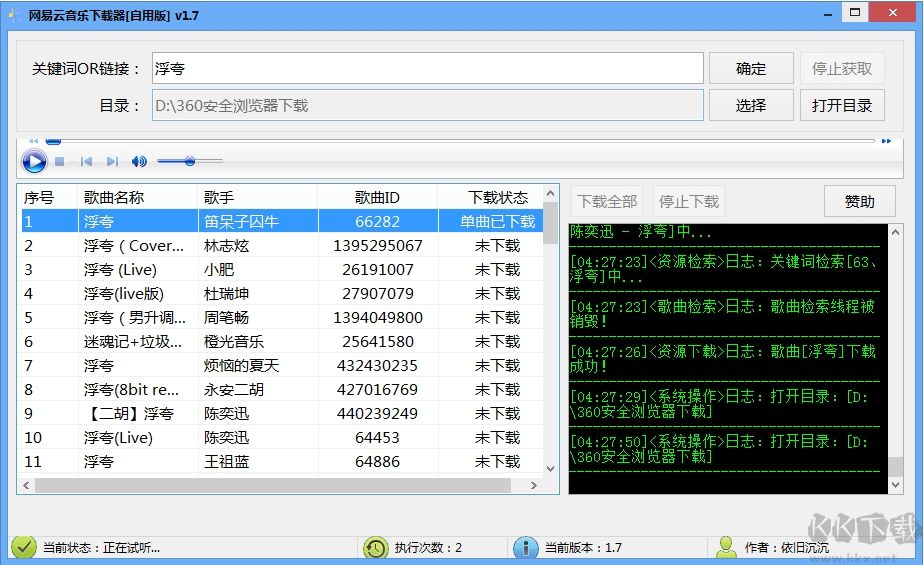
Task: Skip to the previous track
Action: [87, 161]
